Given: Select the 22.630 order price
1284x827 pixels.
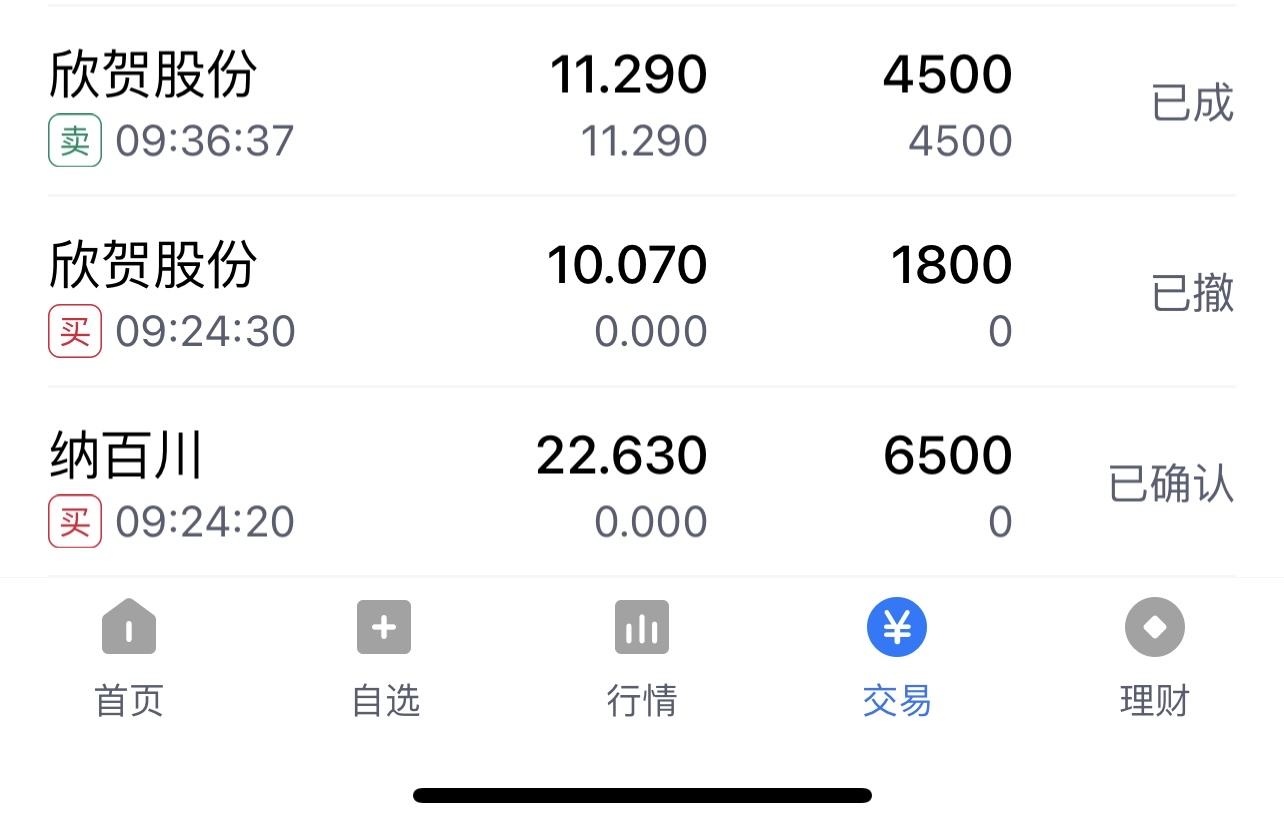Looking at the screenshot, I should click(x=622, y=456).
